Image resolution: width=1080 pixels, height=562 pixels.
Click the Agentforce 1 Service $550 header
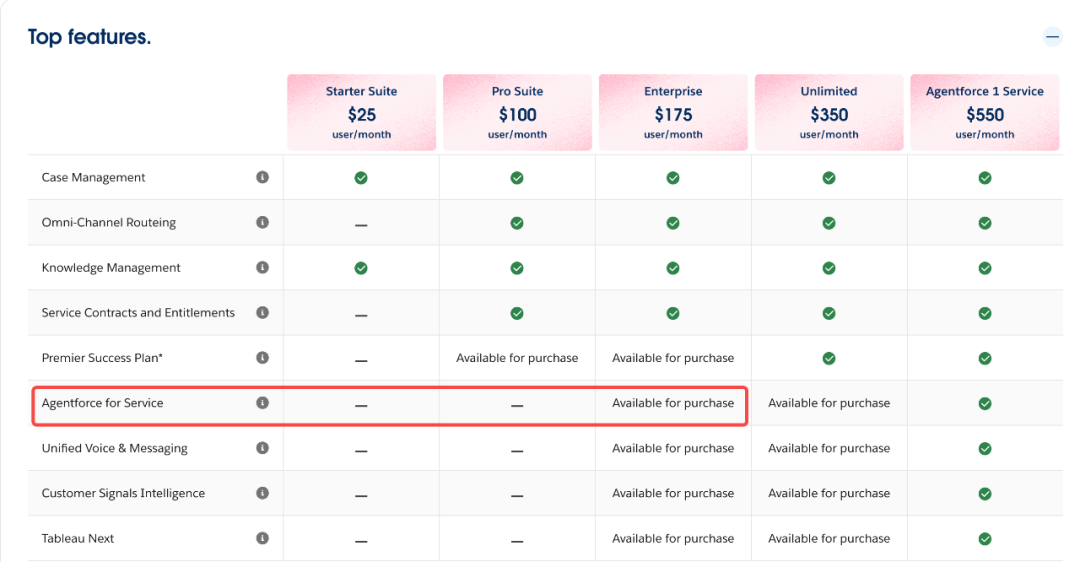(984, 112)
